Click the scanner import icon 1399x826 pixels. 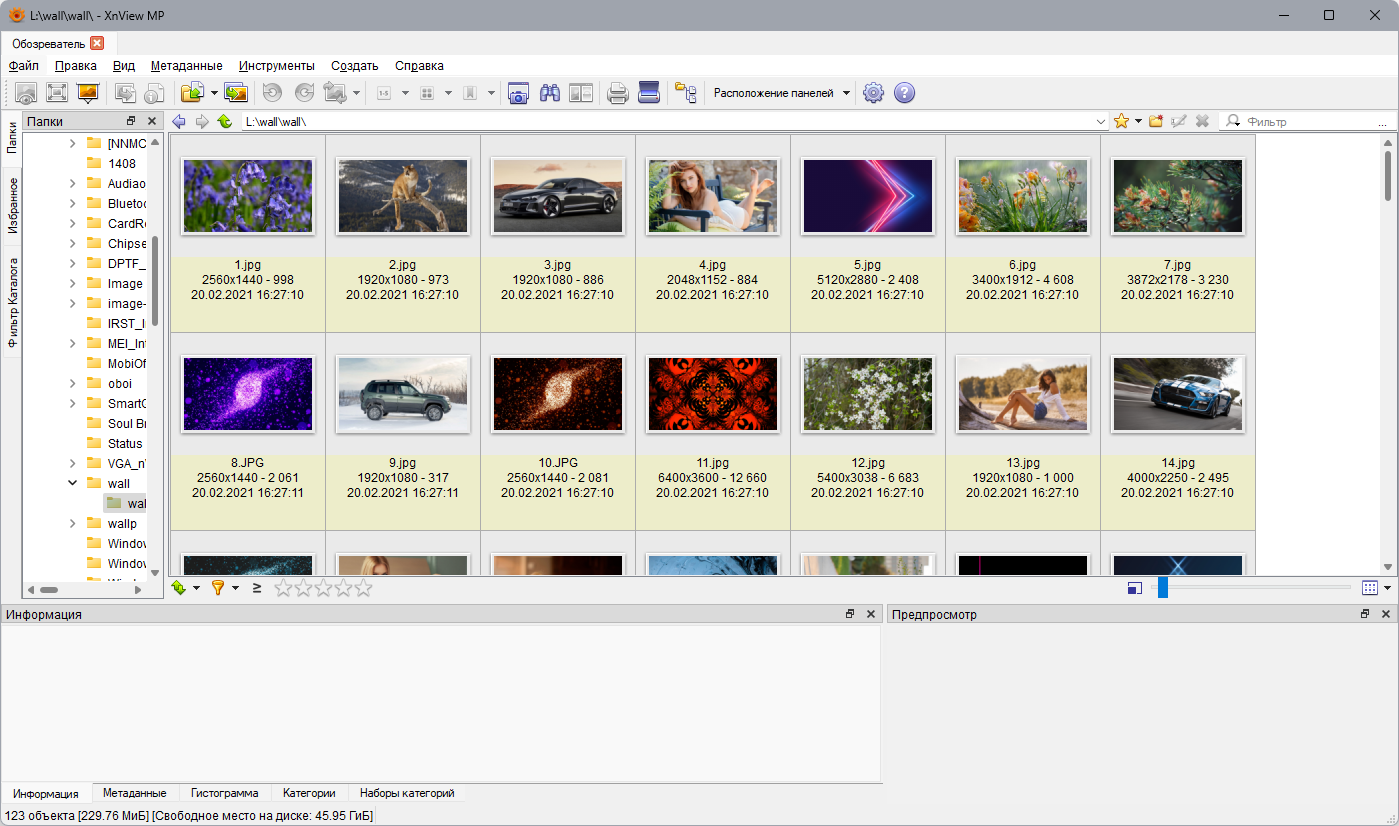point(649,93)
